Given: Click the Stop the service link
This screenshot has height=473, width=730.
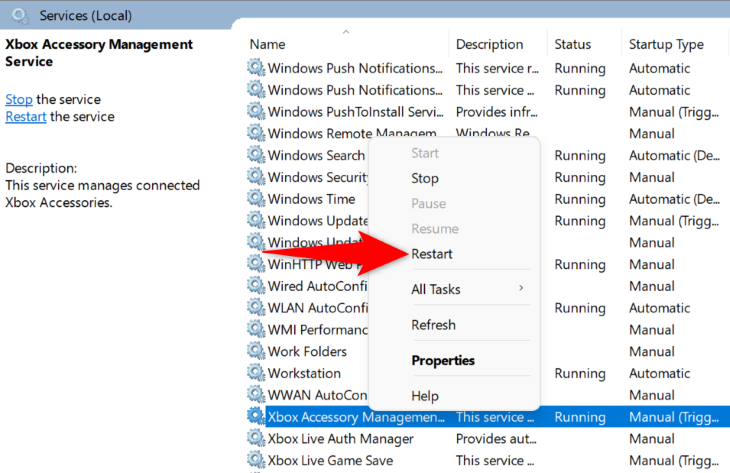Looking at the screenshot, I should click(x=19, y=99).
